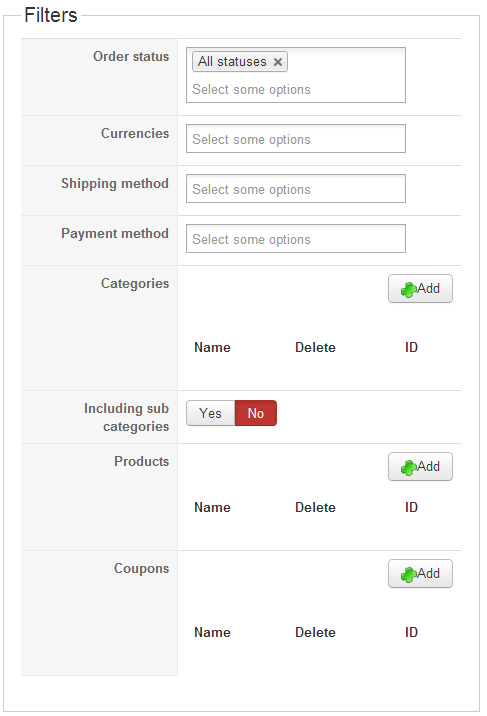Open the Shipping method options selector
Image resolution: width=487 pixels, height=716 pixels.
click(x=296, y=189)
